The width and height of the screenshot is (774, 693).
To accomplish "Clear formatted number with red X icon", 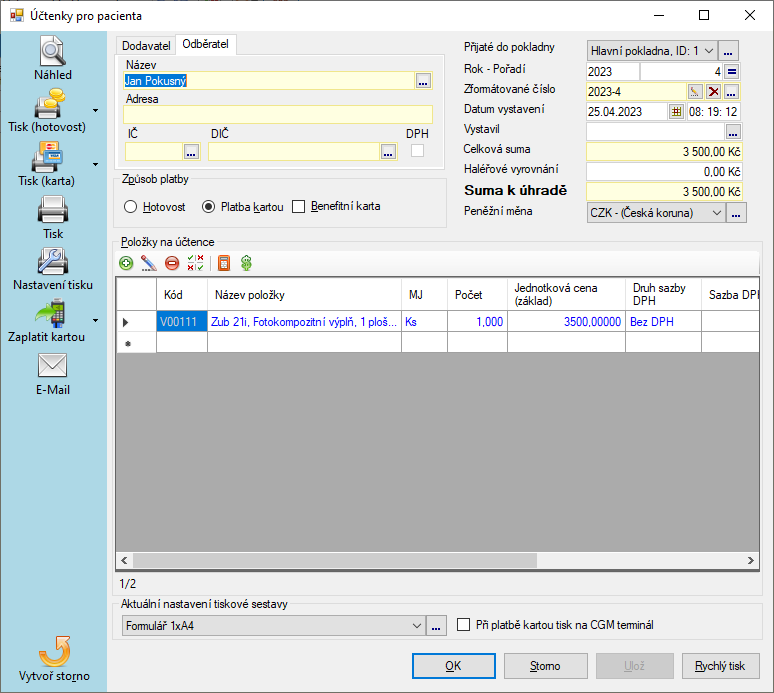I will [713, 91].
